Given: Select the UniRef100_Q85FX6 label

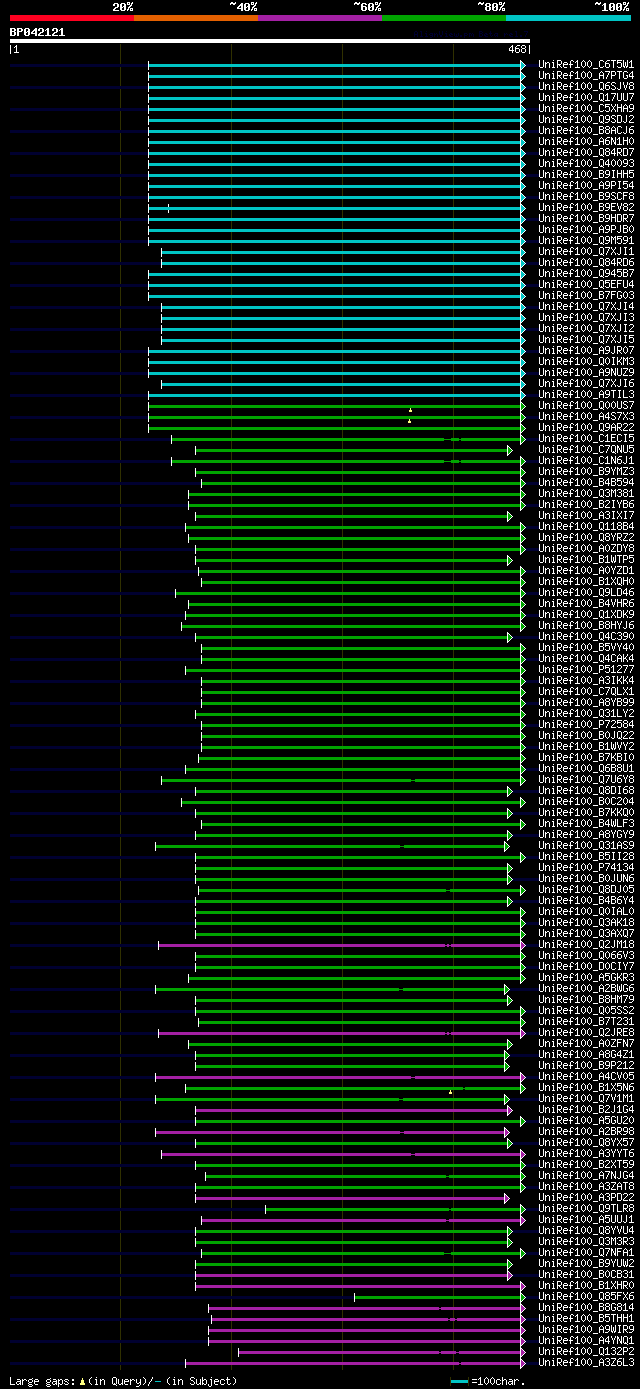Looking at the screenshot, I should 586,1296.
